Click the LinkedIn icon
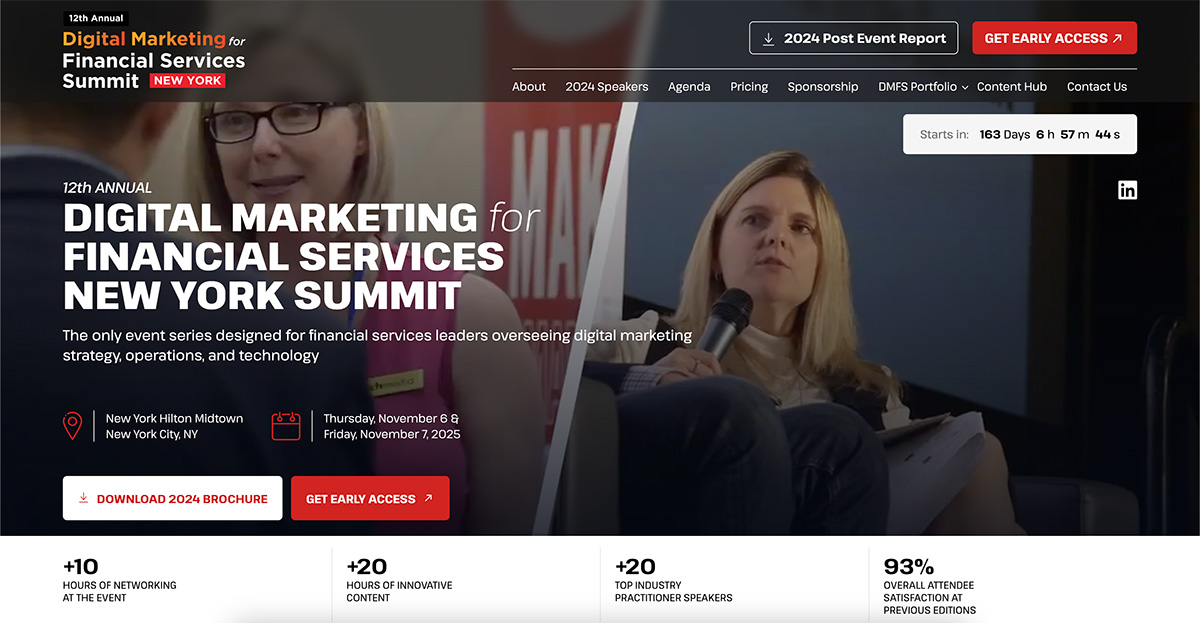Screen dimensions: 1200x623 coord(1127,190)
